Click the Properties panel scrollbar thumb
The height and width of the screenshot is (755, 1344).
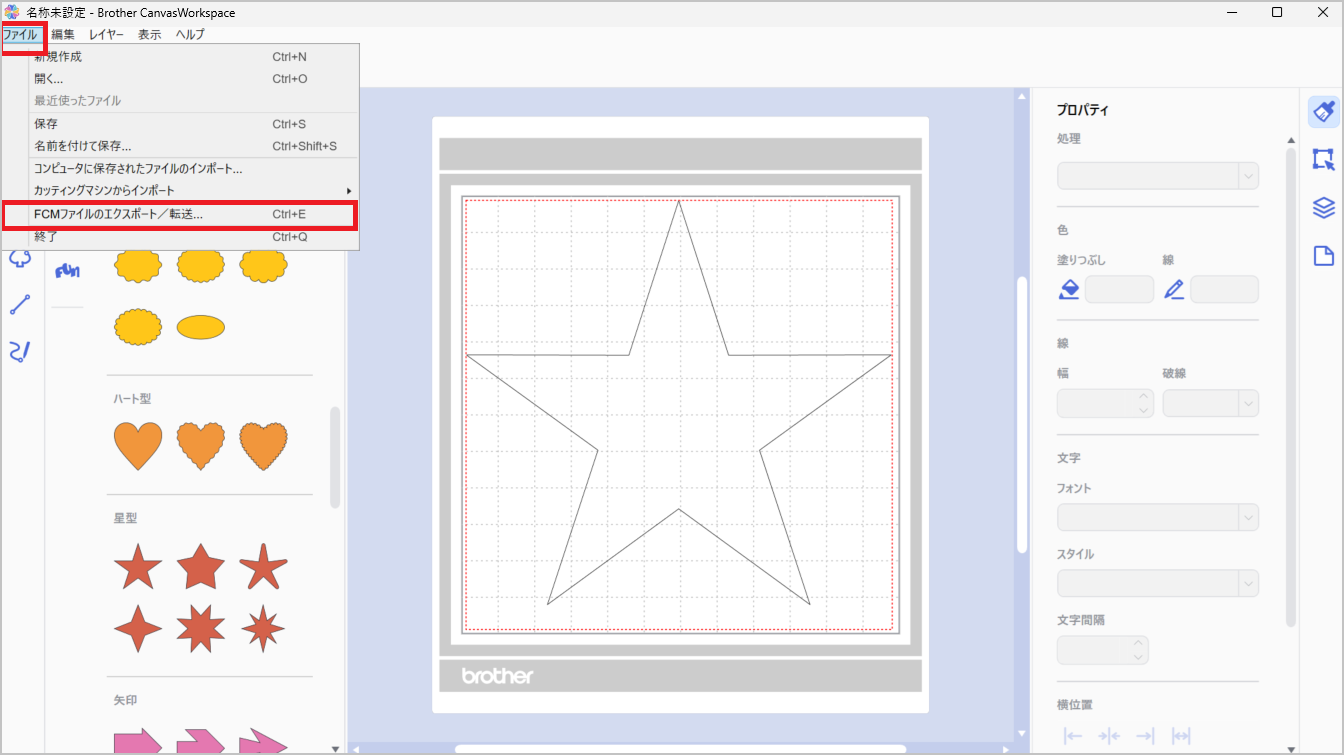(x=1291, y=387)
